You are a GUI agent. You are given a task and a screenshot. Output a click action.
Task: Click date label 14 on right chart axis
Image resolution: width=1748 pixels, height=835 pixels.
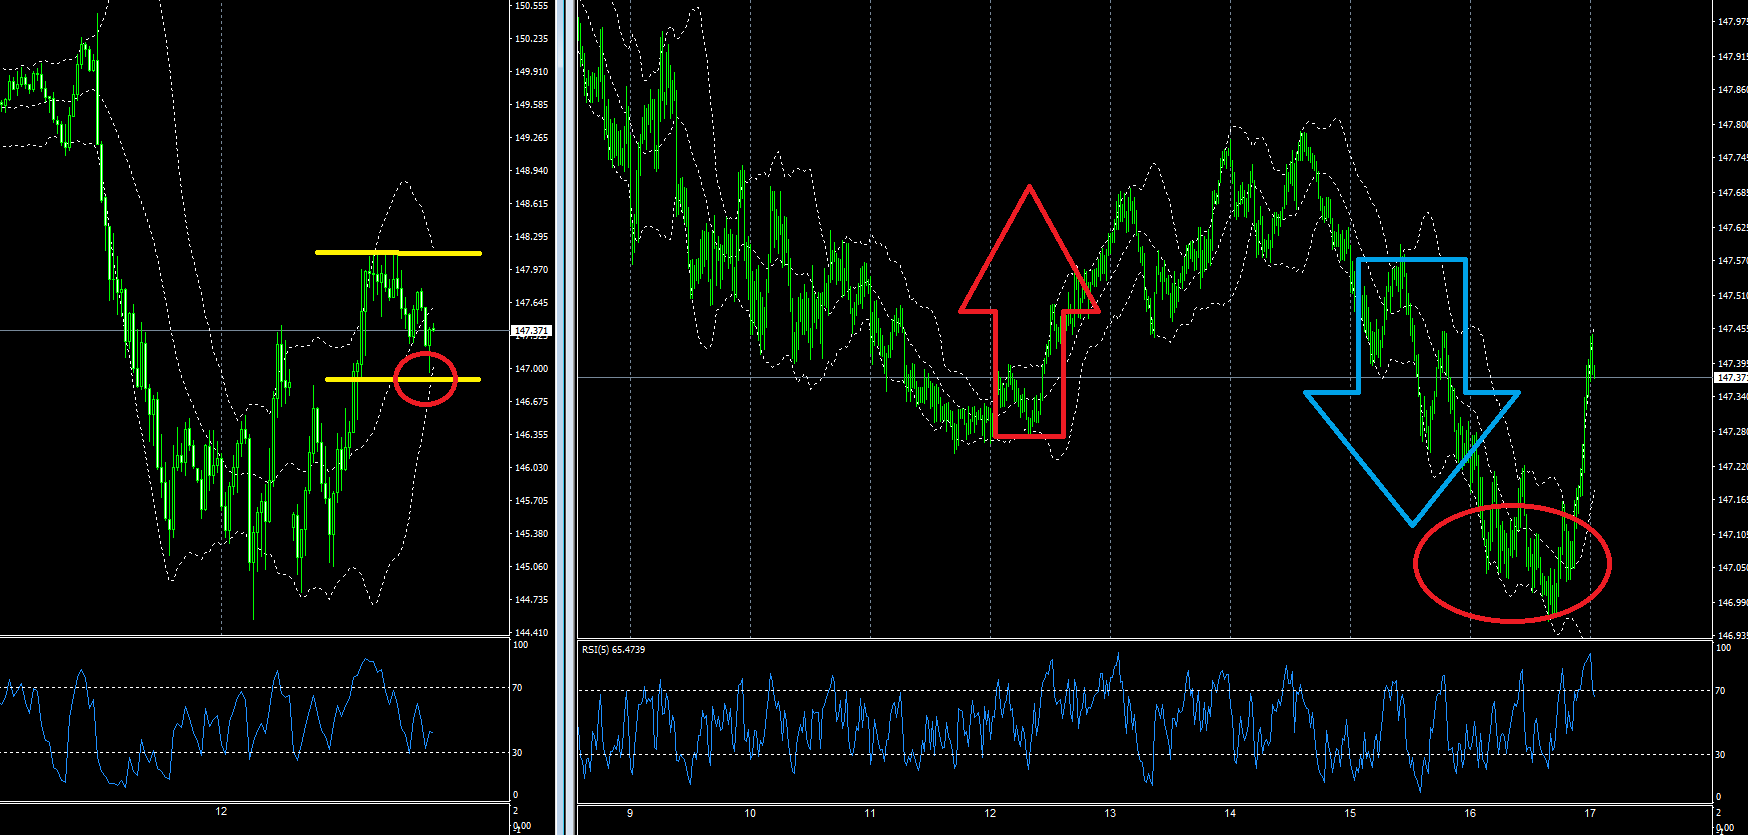(1230, 814)
